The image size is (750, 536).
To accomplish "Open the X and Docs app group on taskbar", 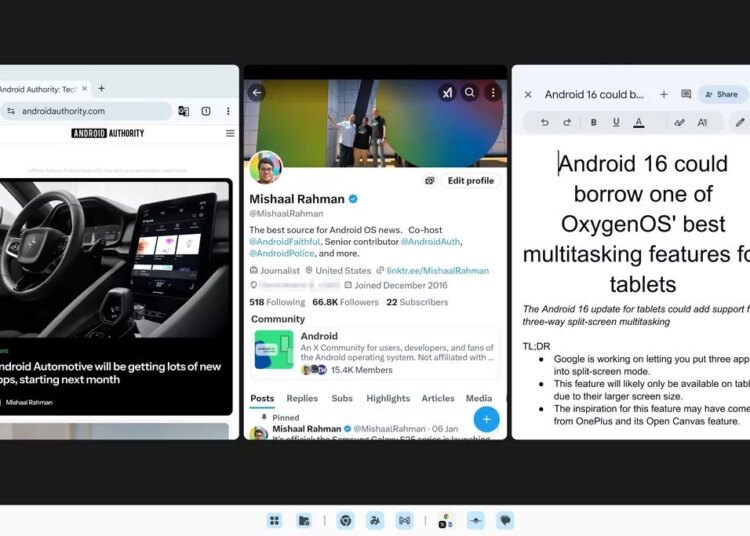I will click(x=445, y=520).
